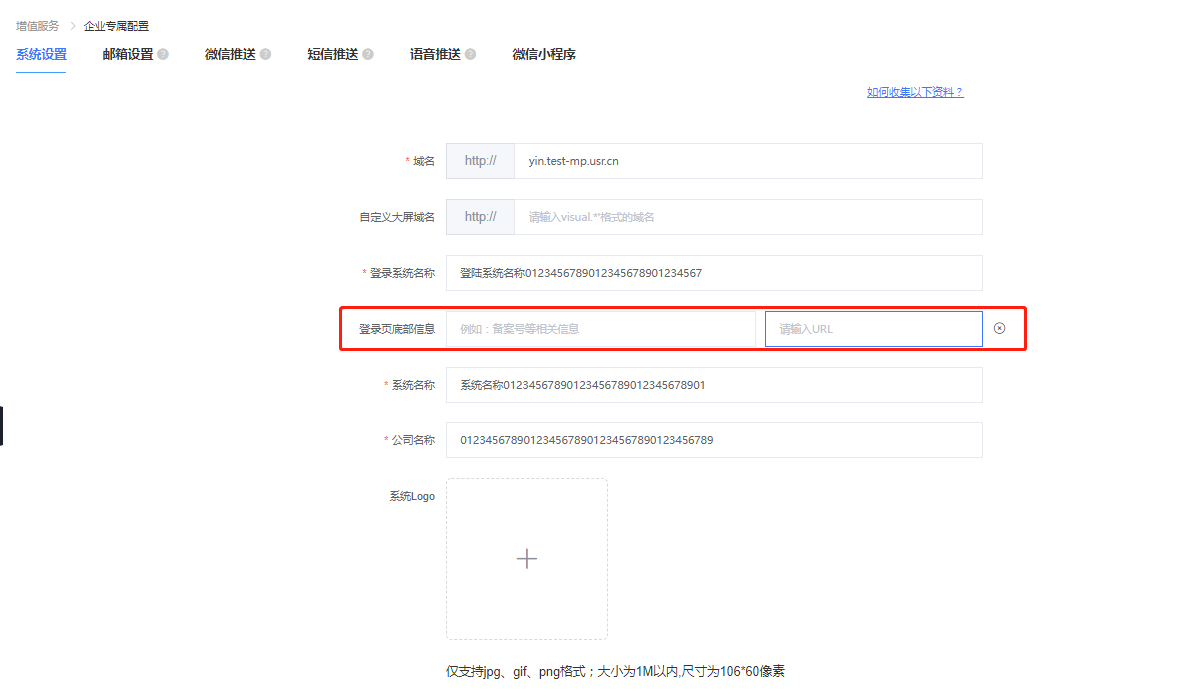Click the 域名 field label

coord(424,161)
